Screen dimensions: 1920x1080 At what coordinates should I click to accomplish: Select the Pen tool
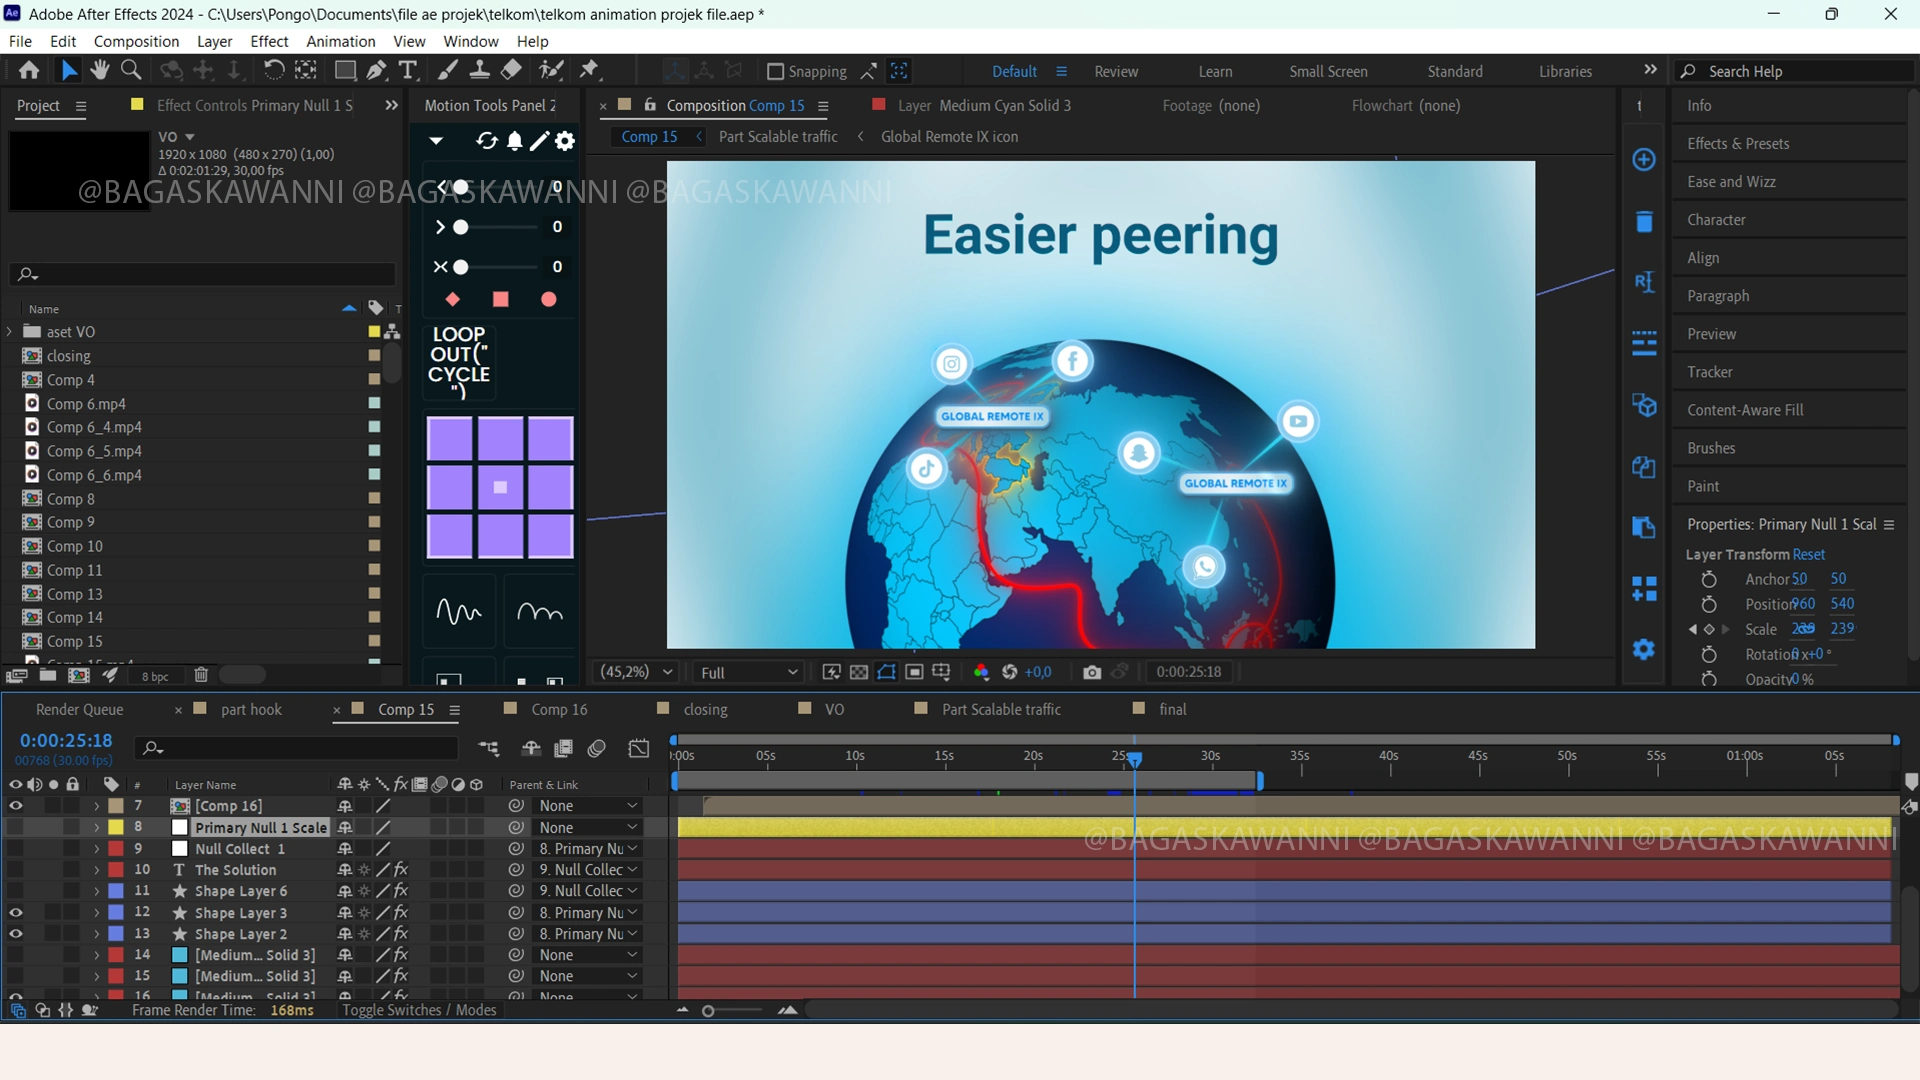click(x=376, y=70)
